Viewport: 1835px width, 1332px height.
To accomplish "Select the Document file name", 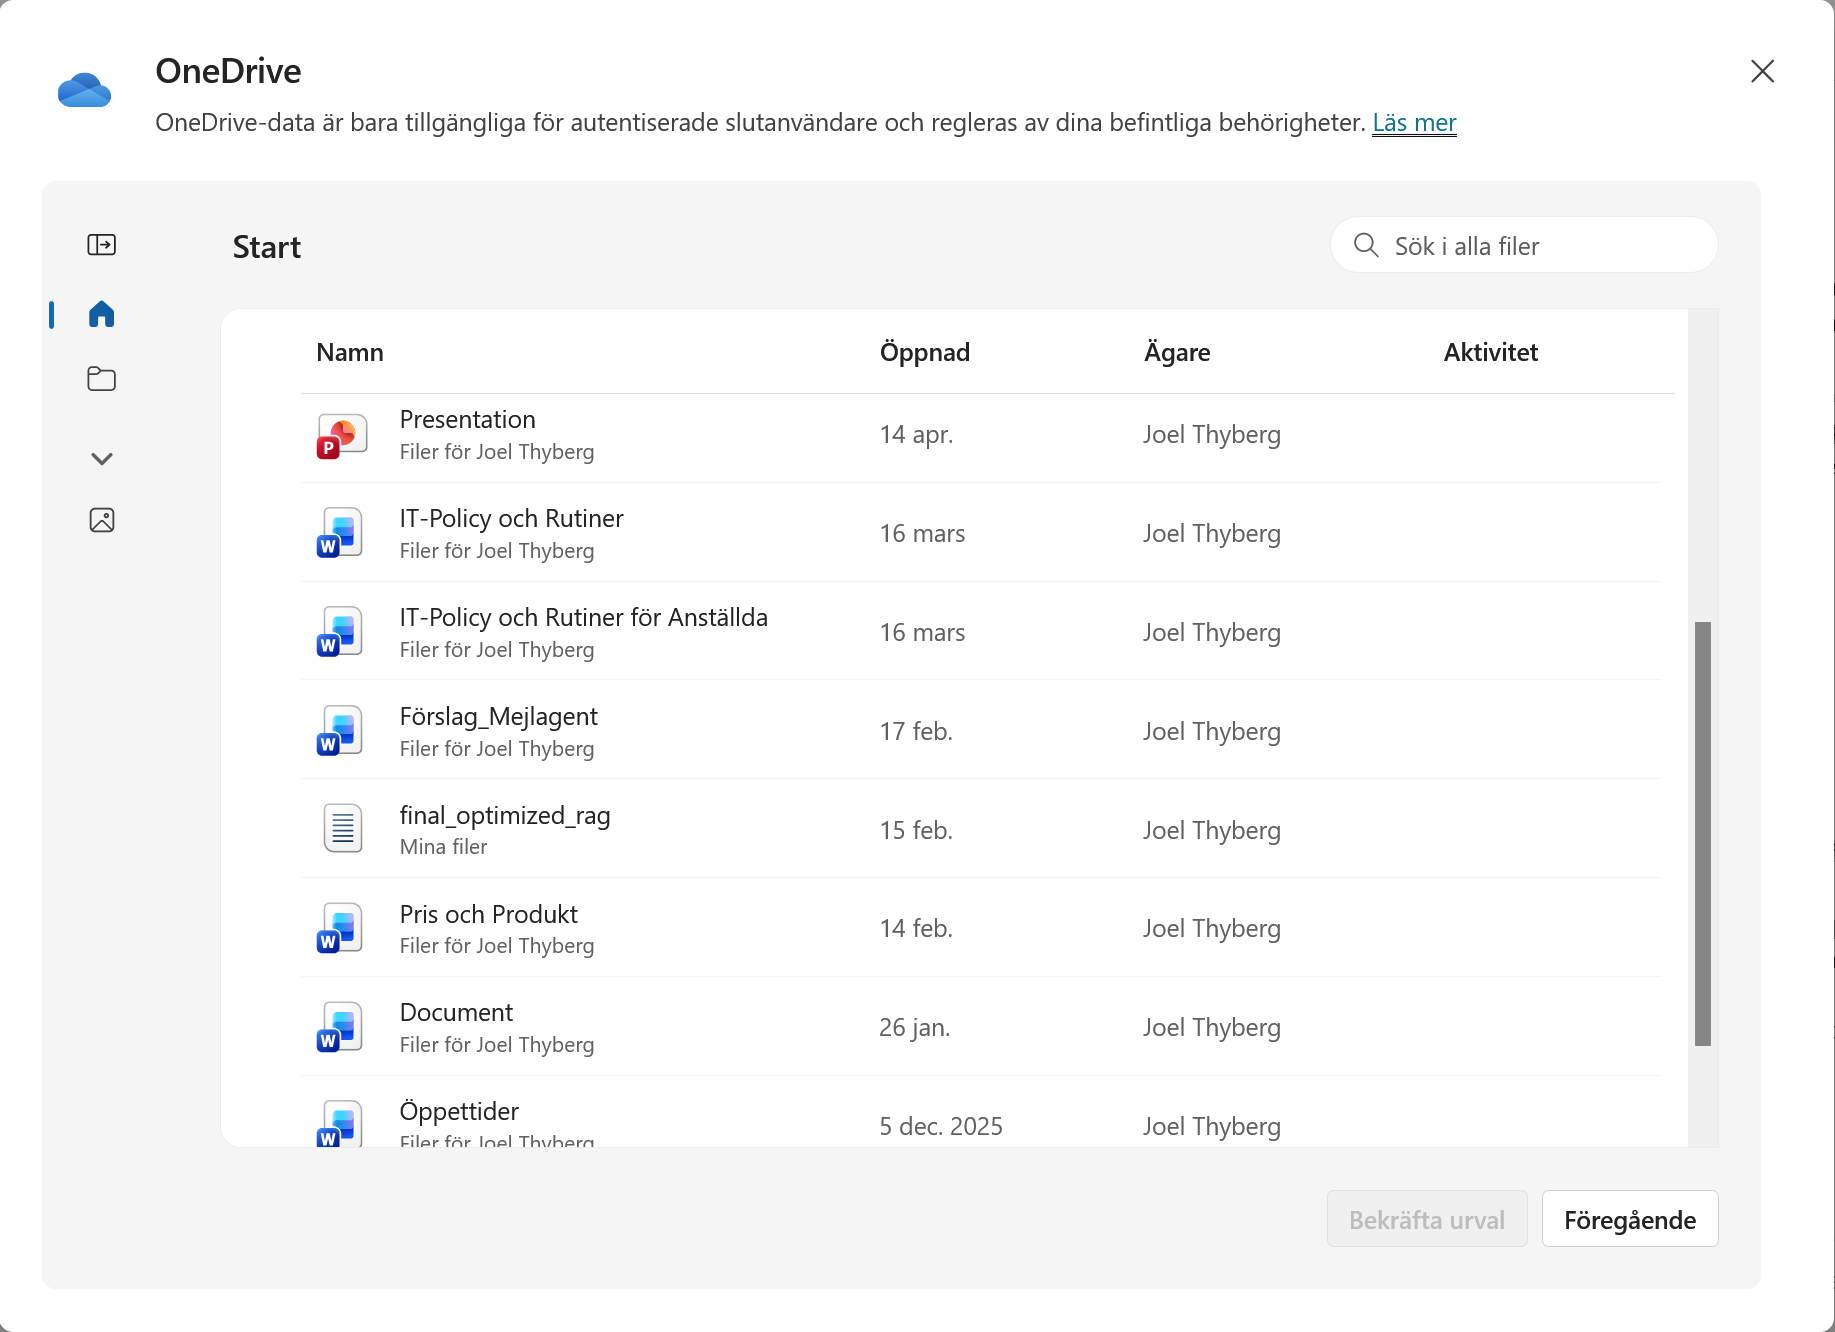I will click(456, 1012).
